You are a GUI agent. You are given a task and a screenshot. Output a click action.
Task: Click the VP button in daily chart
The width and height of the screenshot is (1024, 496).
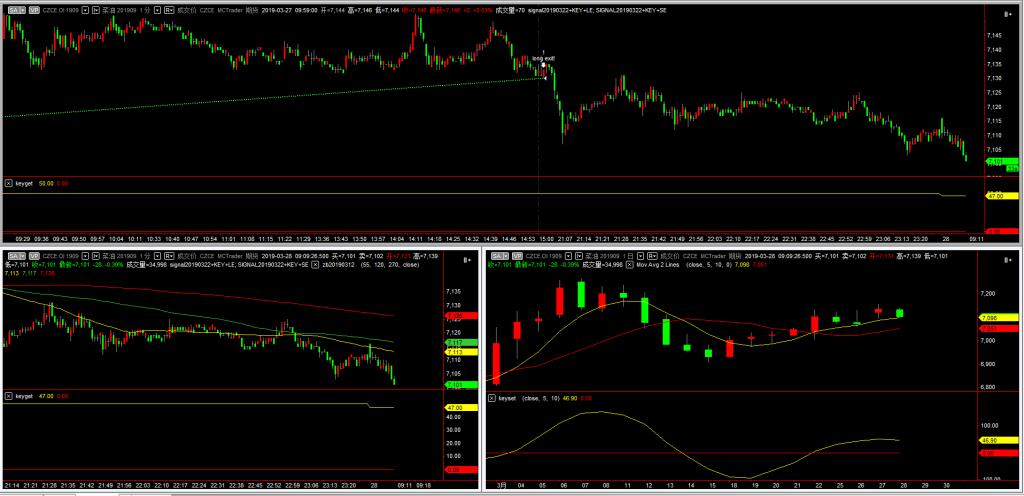click(517, 256)
